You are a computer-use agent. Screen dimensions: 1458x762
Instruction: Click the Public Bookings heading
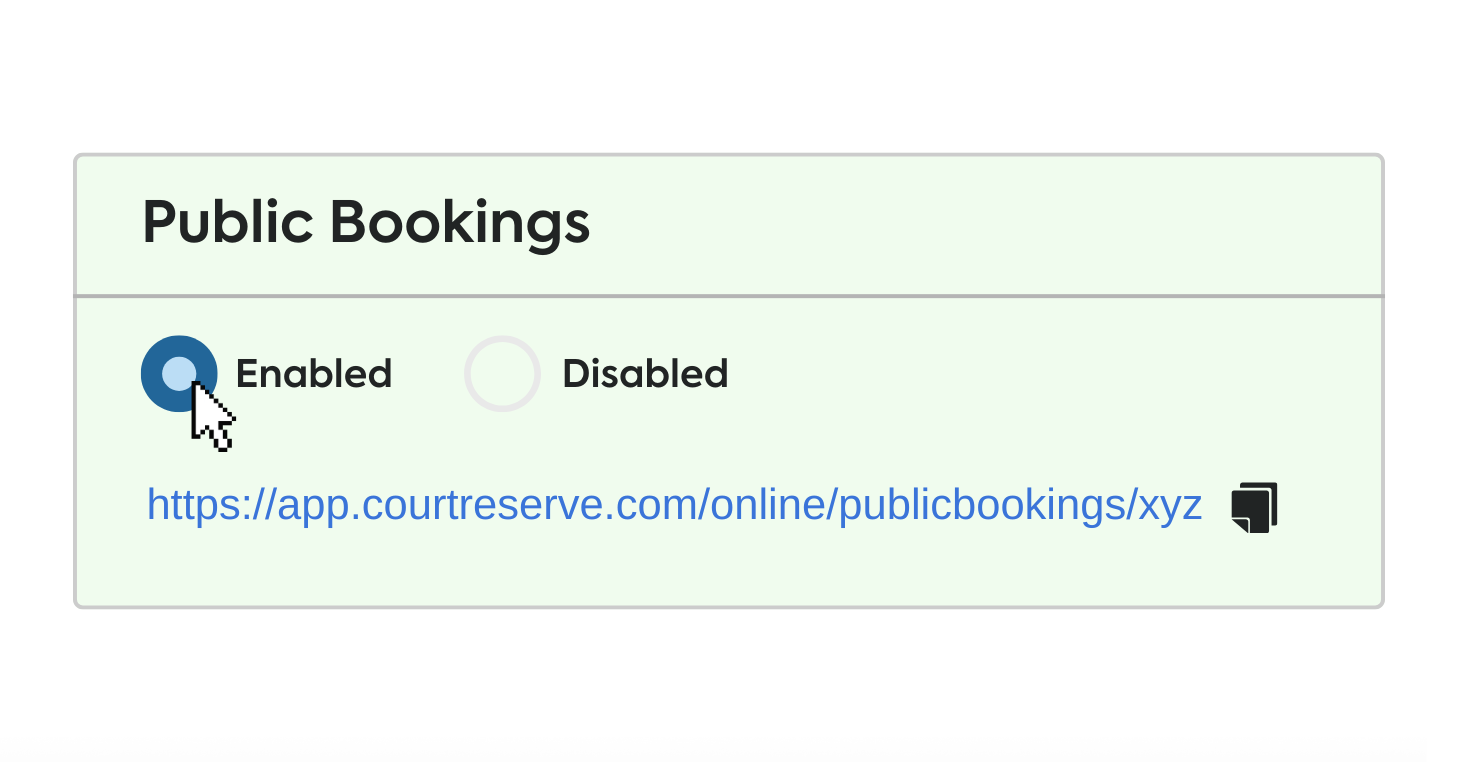366,222
